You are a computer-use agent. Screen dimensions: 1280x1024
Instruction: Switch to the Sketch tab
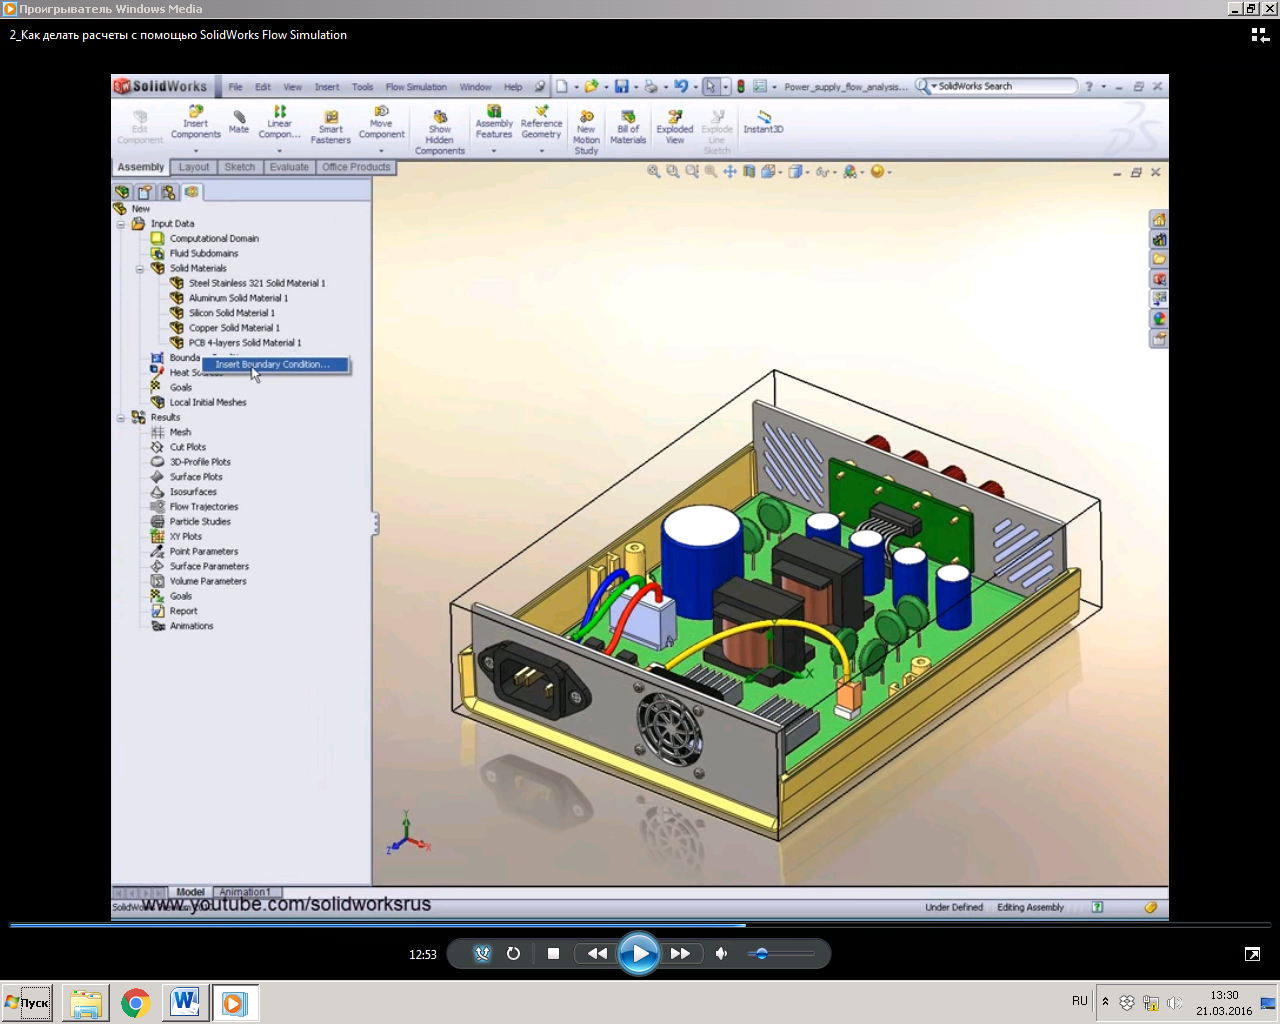(239, 167)
